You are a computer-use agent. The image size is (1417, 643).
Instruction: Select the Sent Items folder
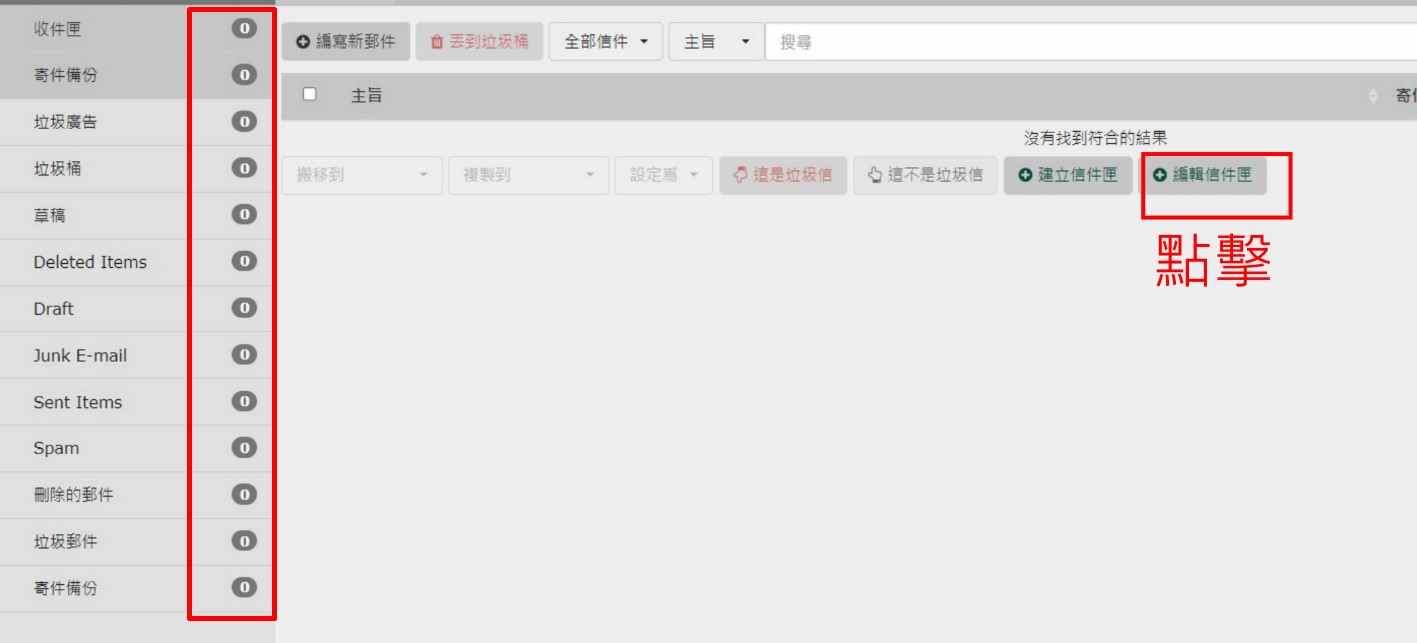click(x=77, y=402)
